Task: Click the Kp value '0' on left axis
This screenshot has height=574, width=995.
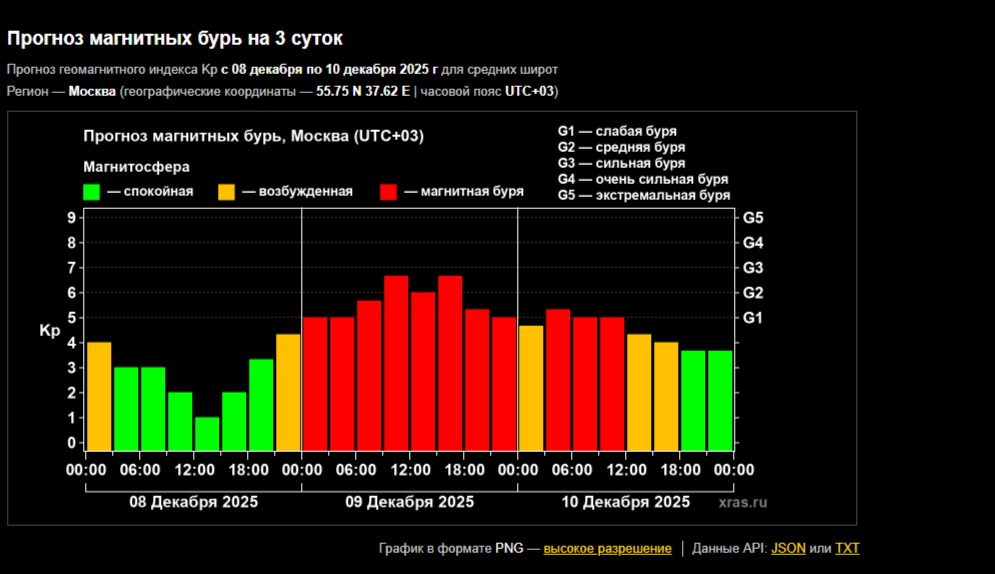Action: (72, 443)
